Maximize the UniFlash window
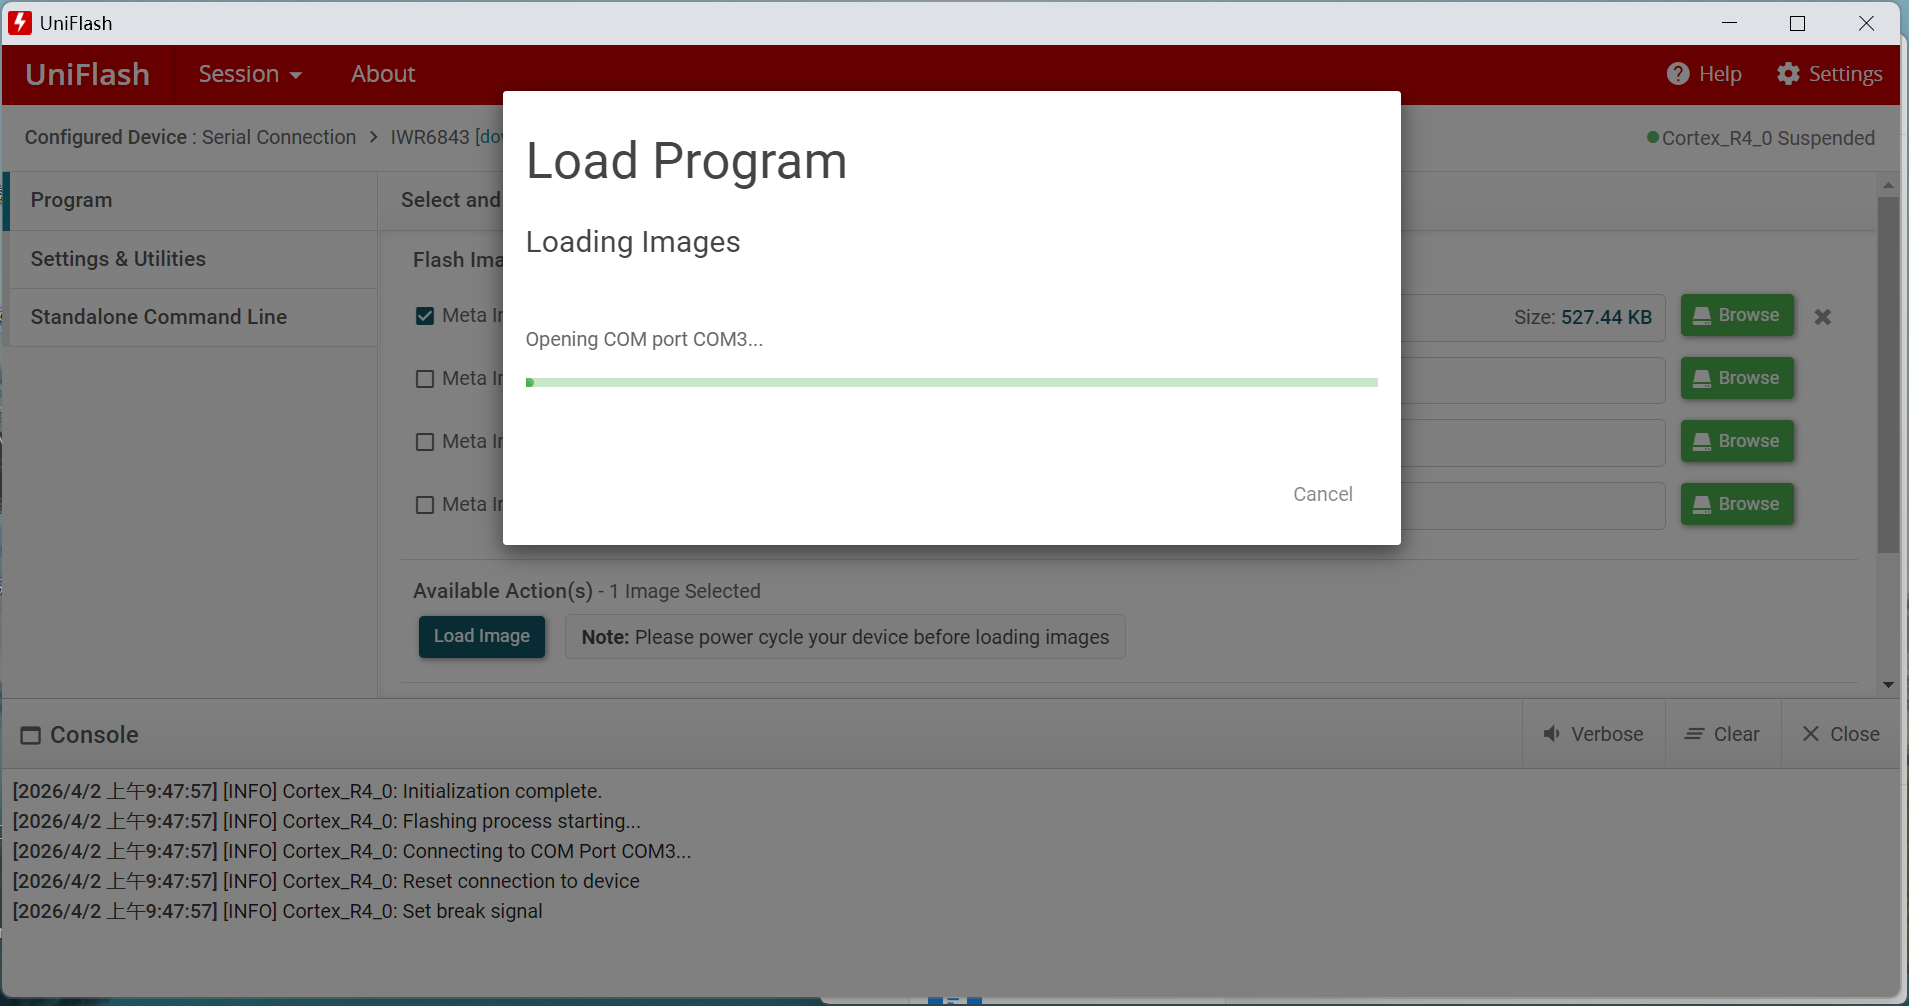 [x=1798, y=23]
